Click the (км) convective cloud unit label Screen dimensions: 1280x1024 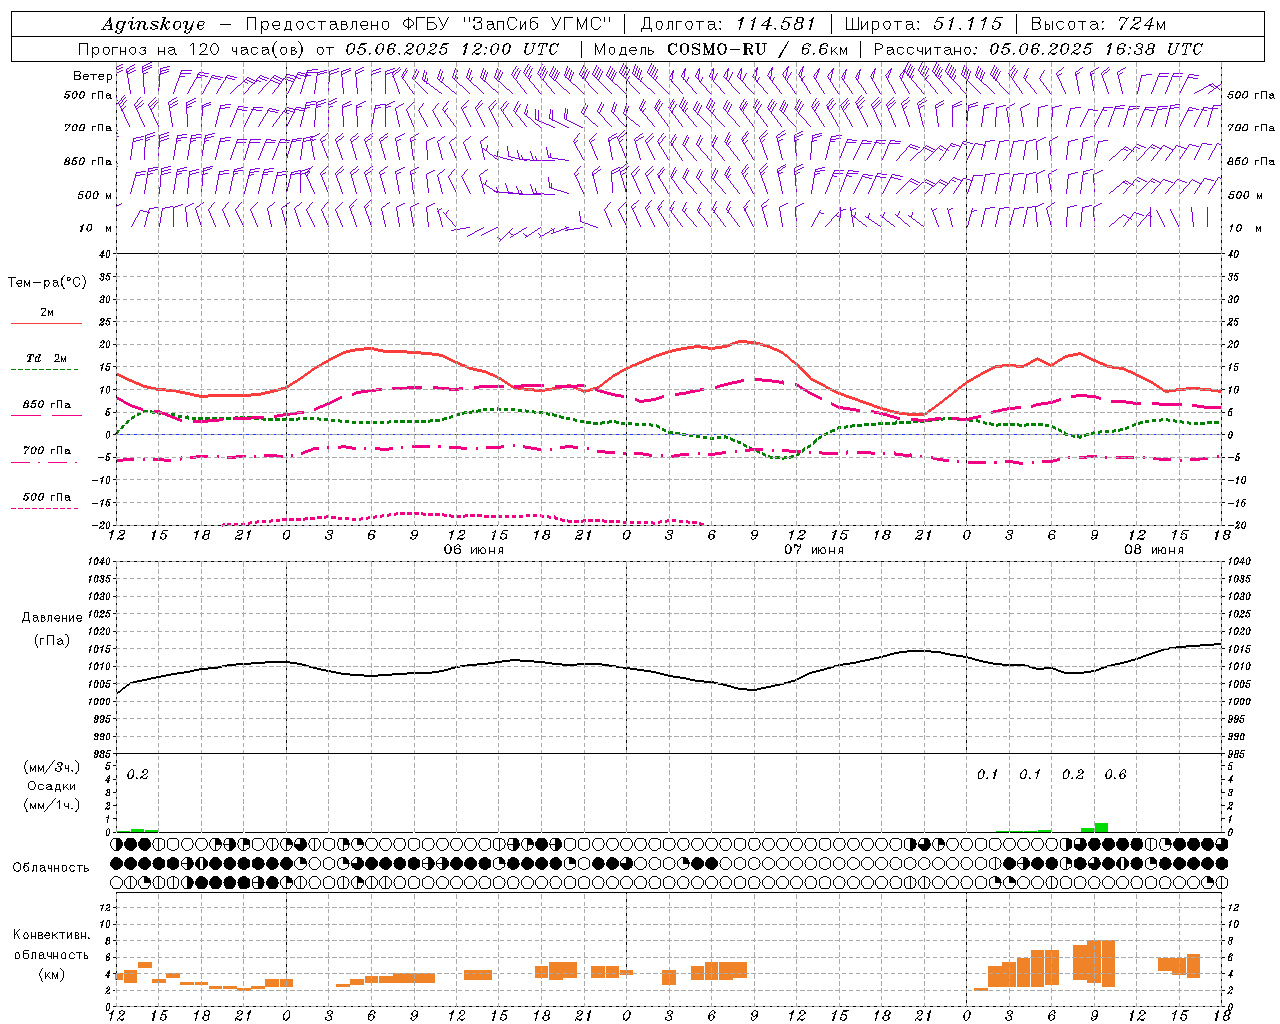pyautogui.click(x=51, y=974)
